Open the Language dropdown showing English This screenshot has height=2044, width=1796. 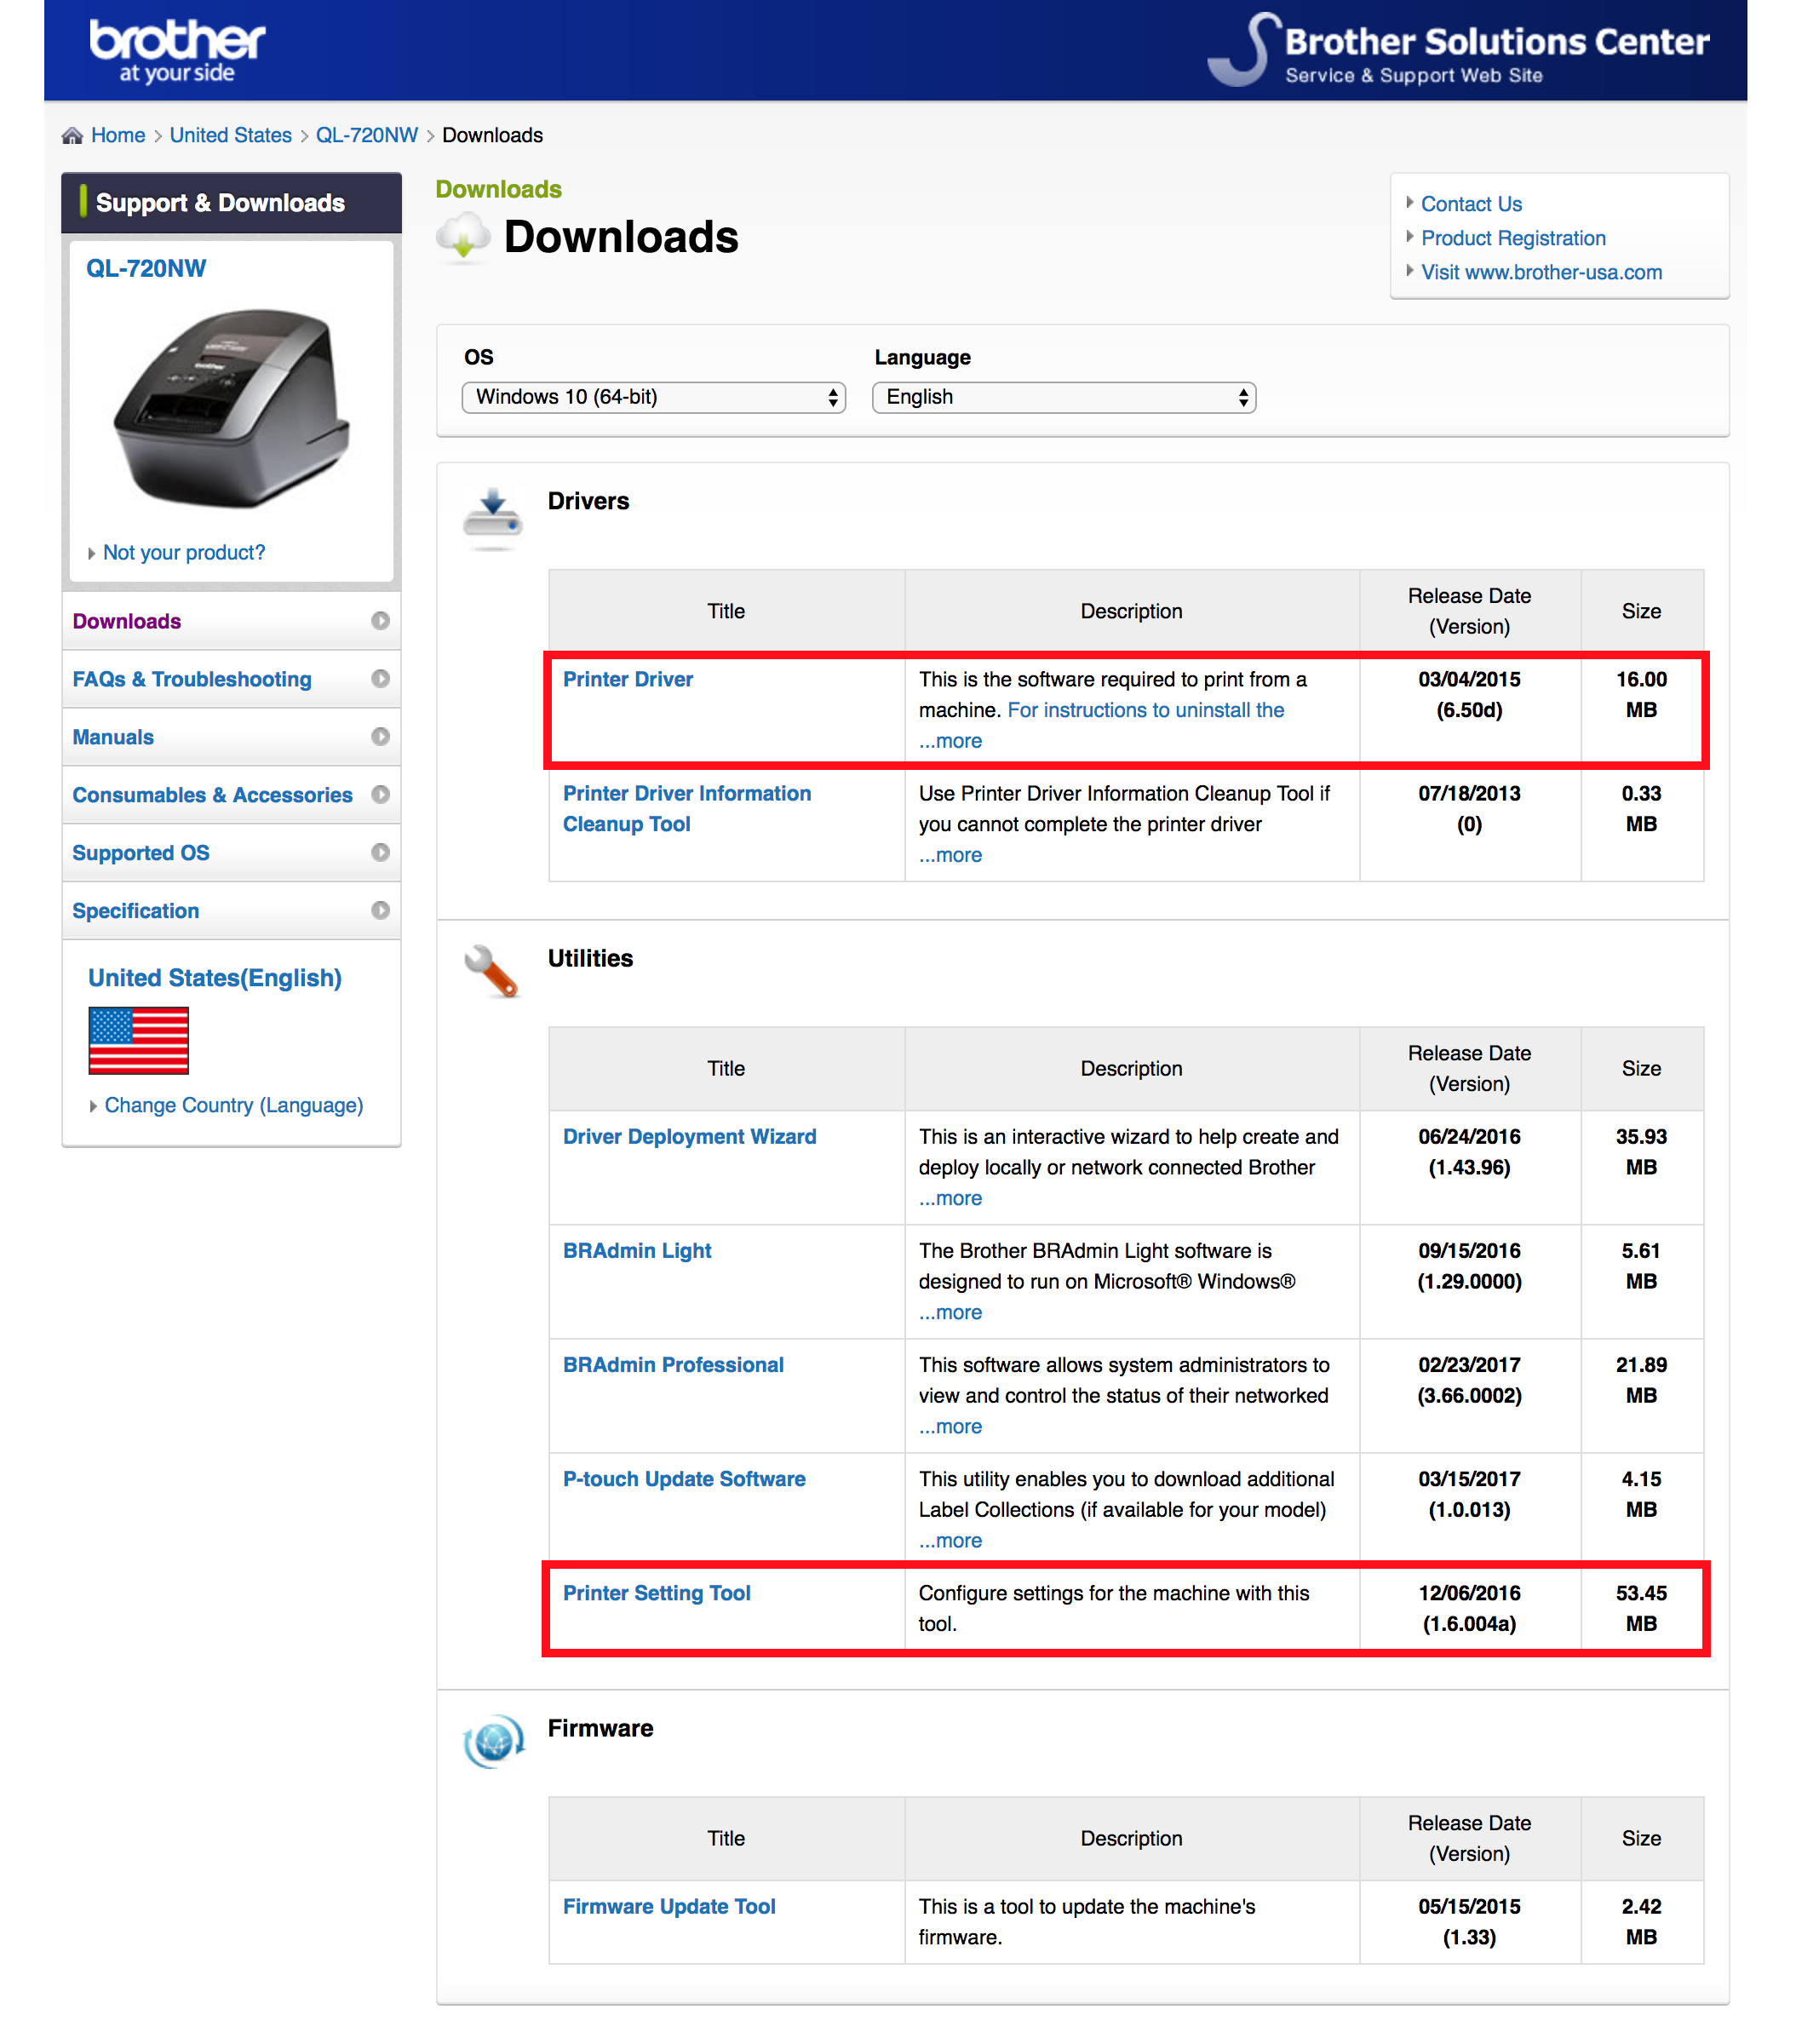point(1063,397)
